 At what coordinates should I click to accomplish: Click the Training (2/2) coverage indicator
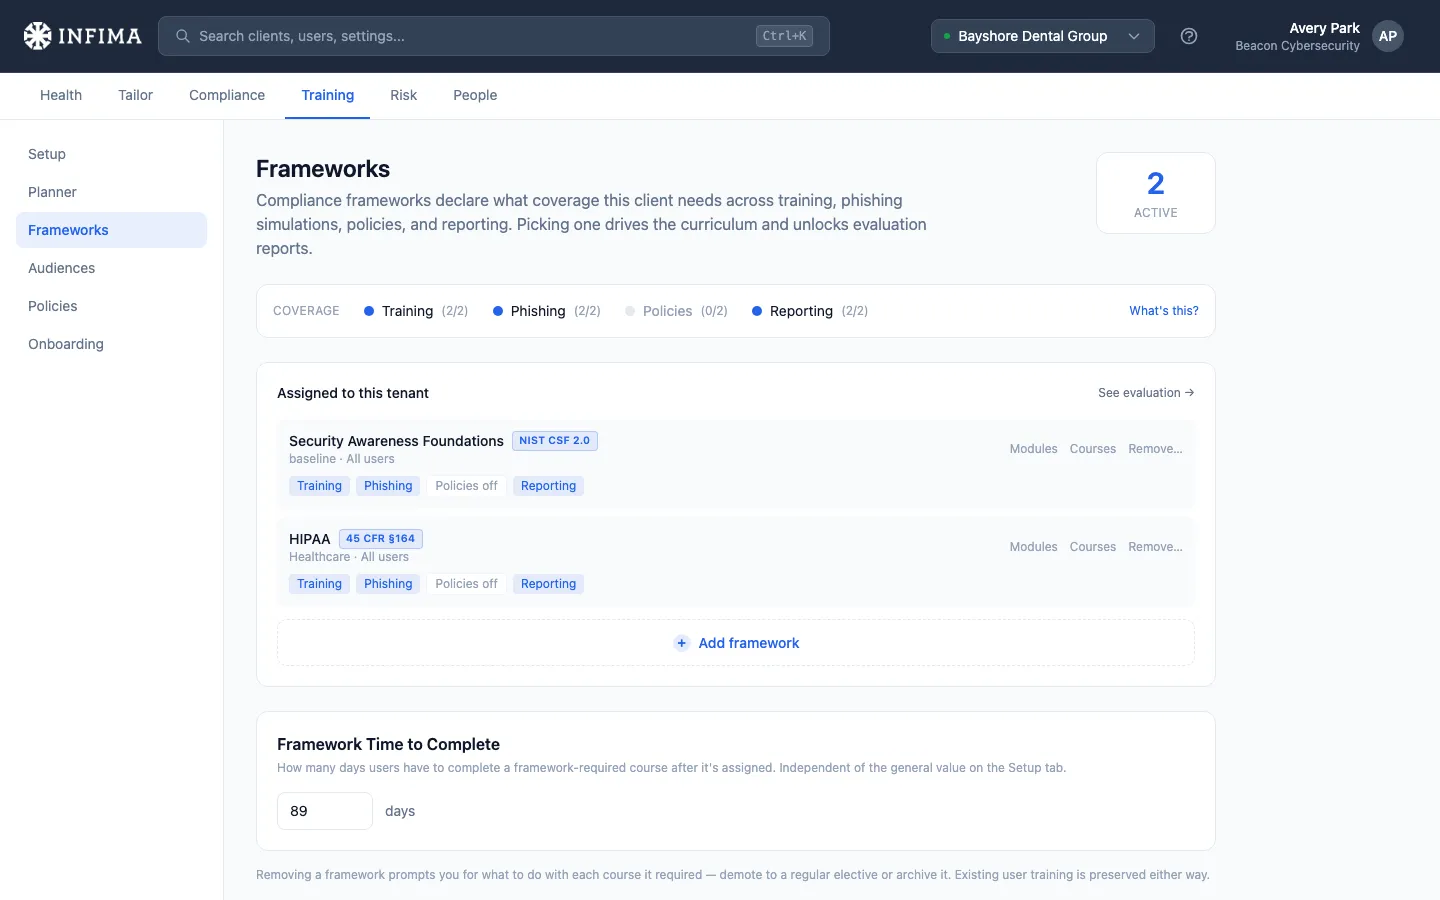[416, 311]
